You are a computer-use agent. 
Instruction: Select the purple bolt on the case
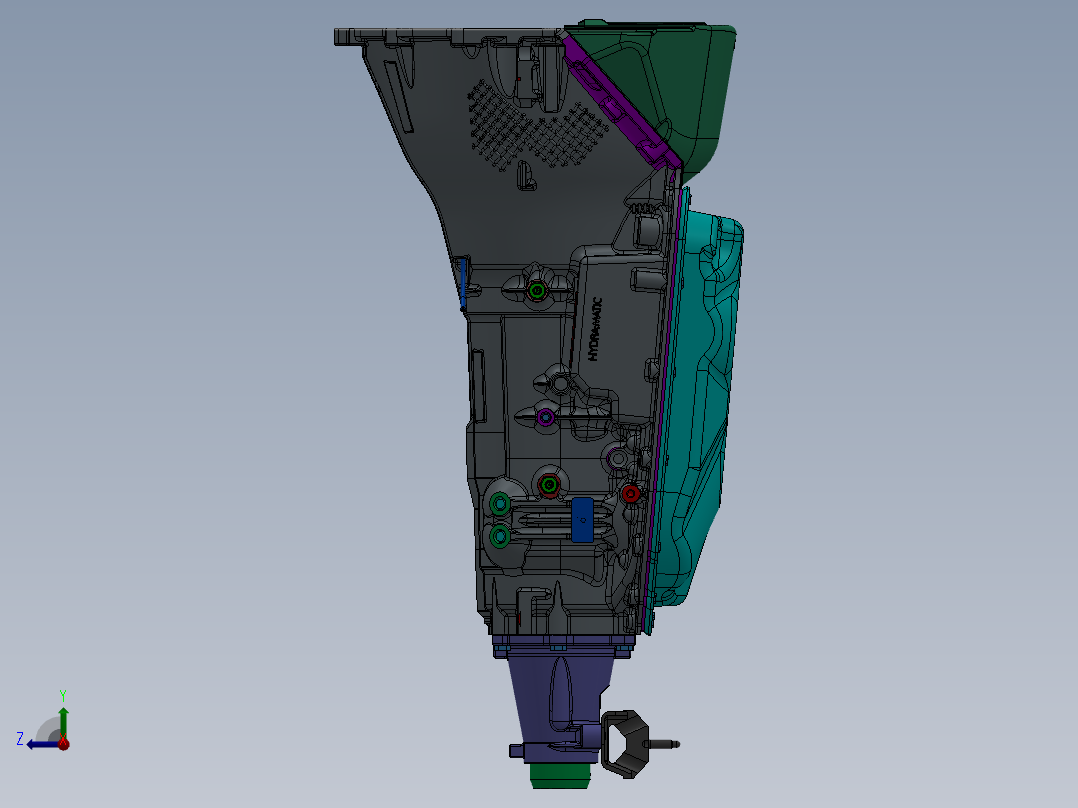pos(546,417)
